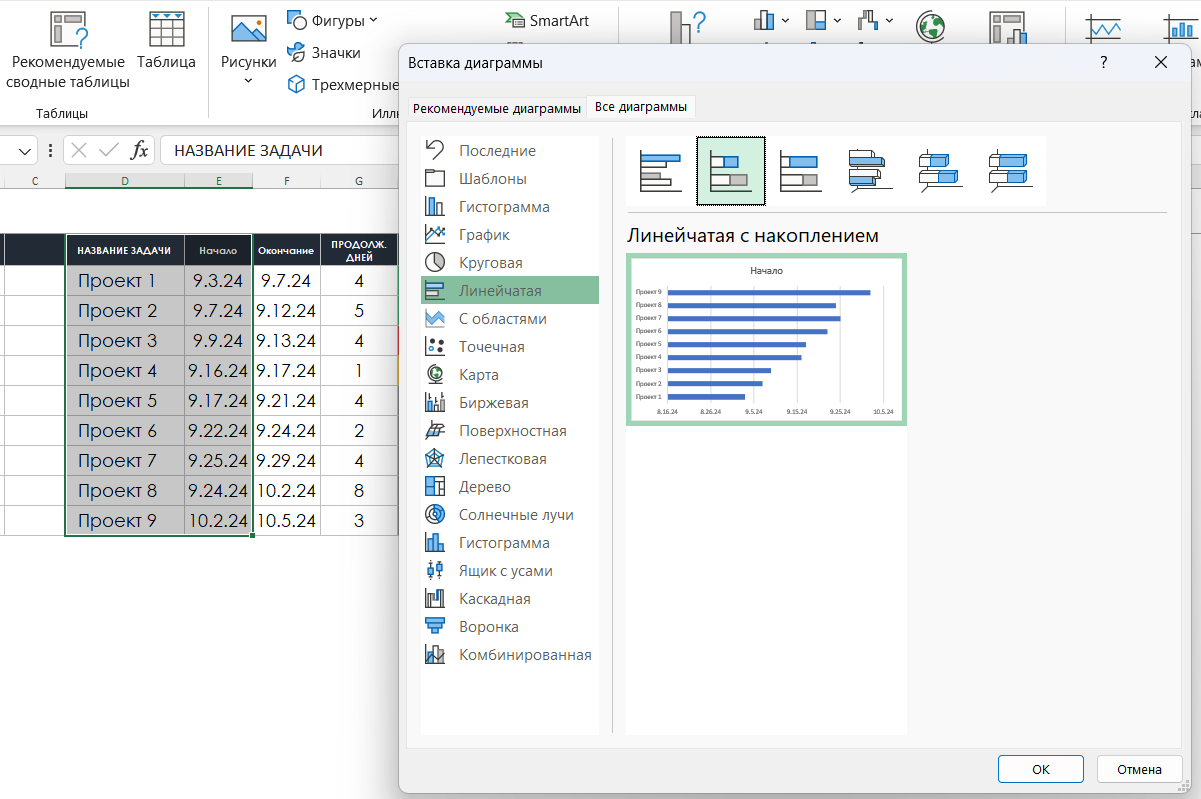Select Карта chart type
This screenshot has width=1201, height=799.
pos(510,375)
